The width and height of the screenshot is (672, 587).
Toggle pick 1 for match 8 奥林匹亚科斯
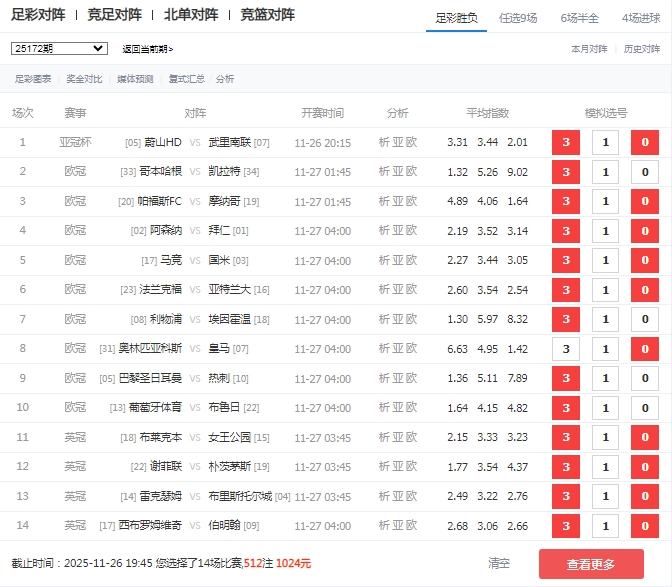point(605,349)
